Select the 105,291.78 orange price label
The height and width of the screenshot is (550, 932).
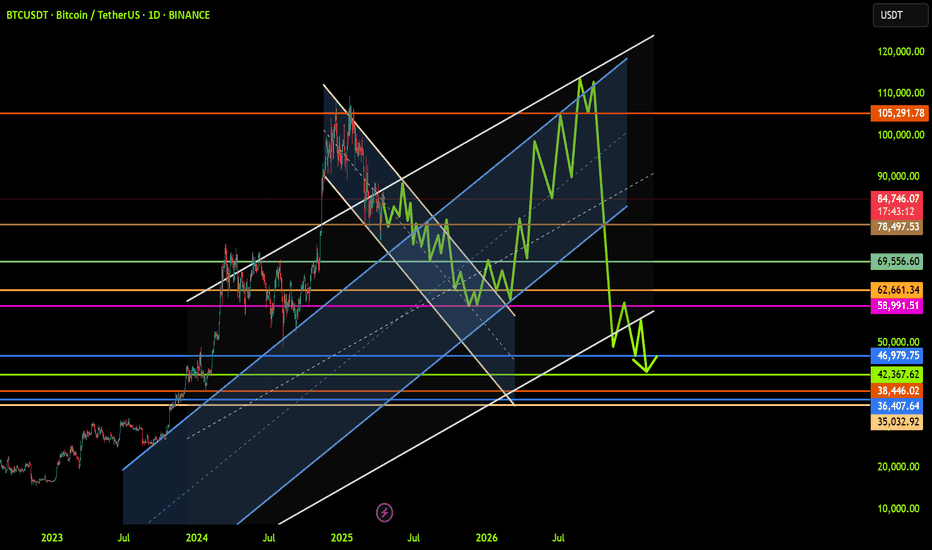(x=899, y=113)
